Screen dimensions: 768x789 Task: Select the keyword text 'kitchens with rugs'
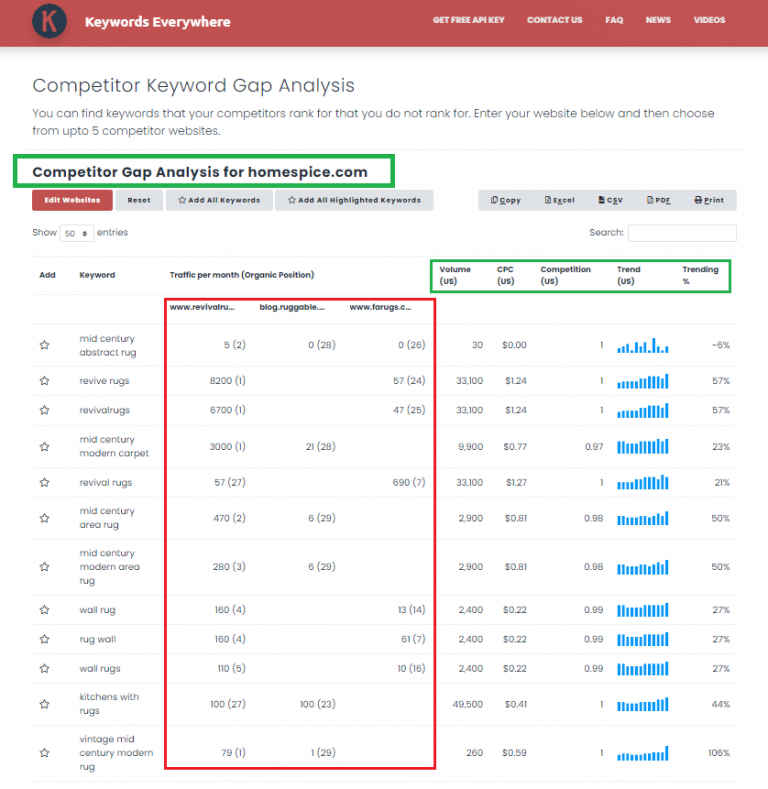tap(109, 704)
